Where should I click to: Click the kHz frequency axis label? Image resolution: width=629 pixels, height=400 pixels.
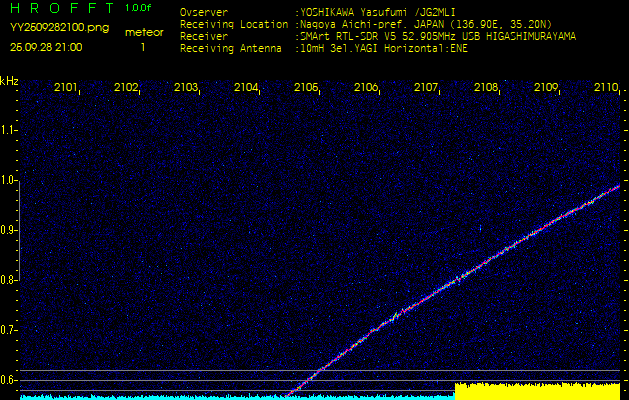click(x=9, y=81)
